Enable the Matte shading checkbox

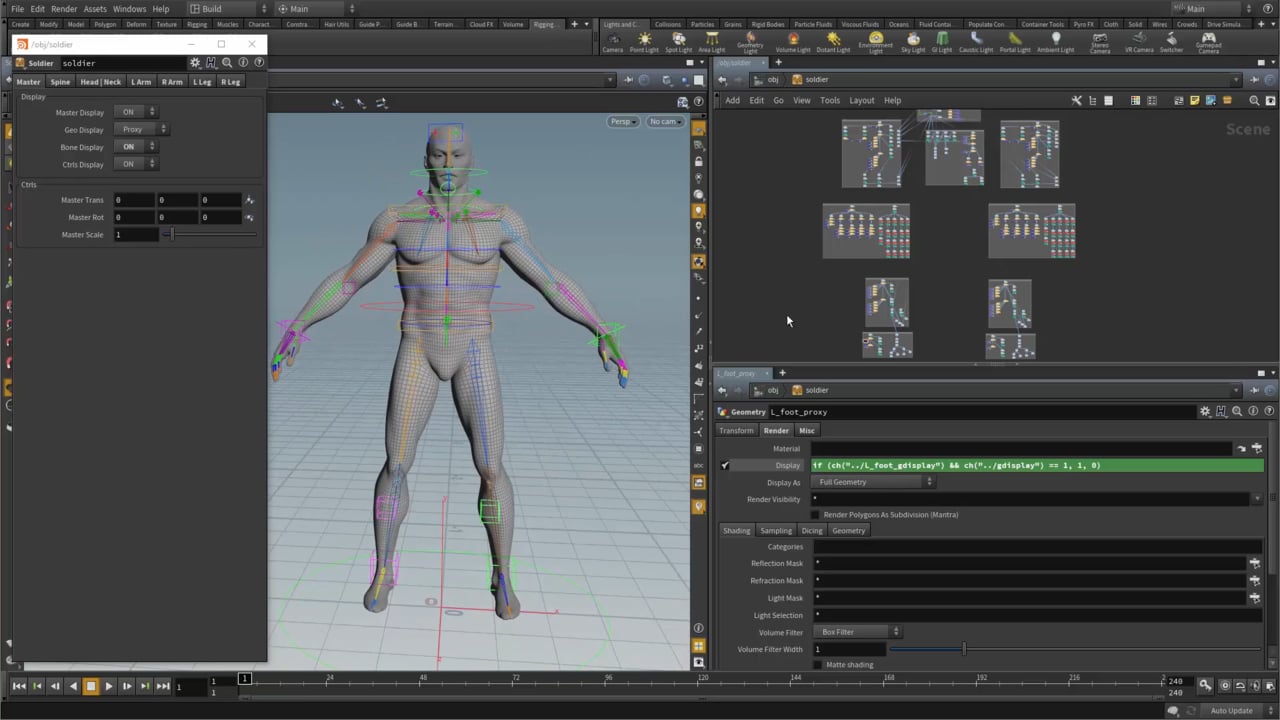[818, 665]
